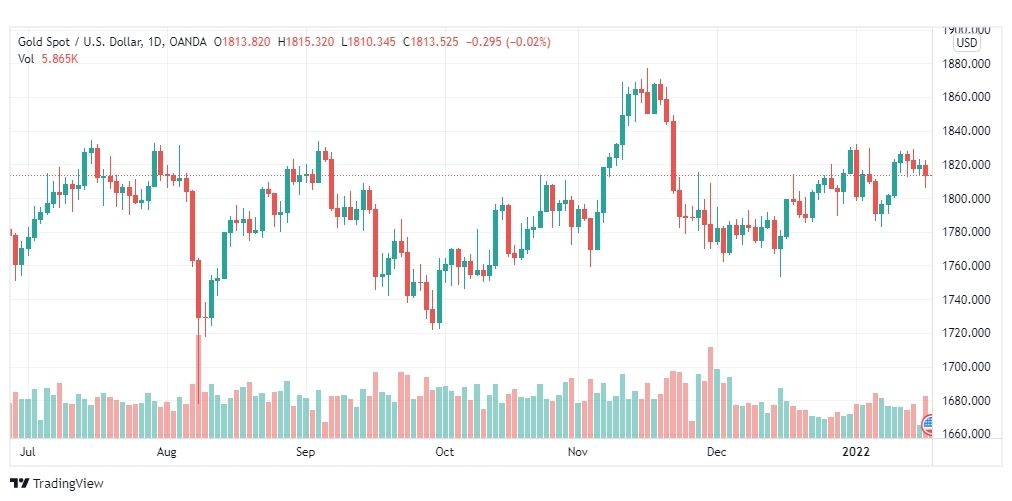Viewport: 1012px width, 501px height.
Task: Click the TradingView logo icon
Action: 19,483
